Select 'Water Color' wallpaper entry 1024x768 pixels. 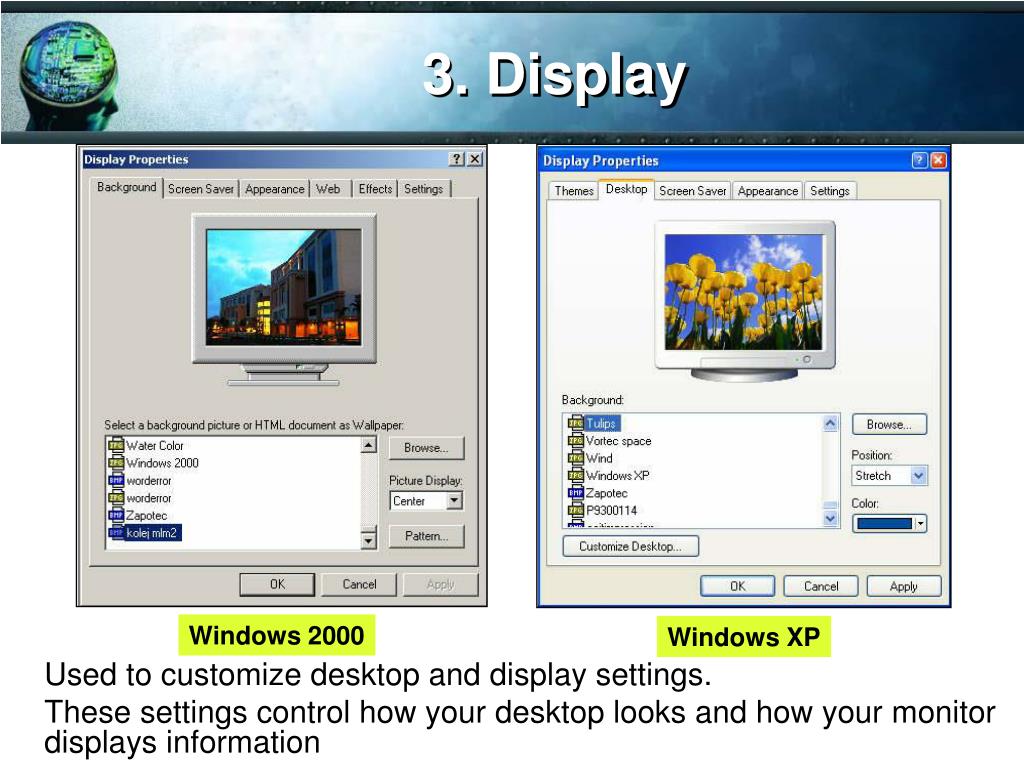(x=155, y=445)
